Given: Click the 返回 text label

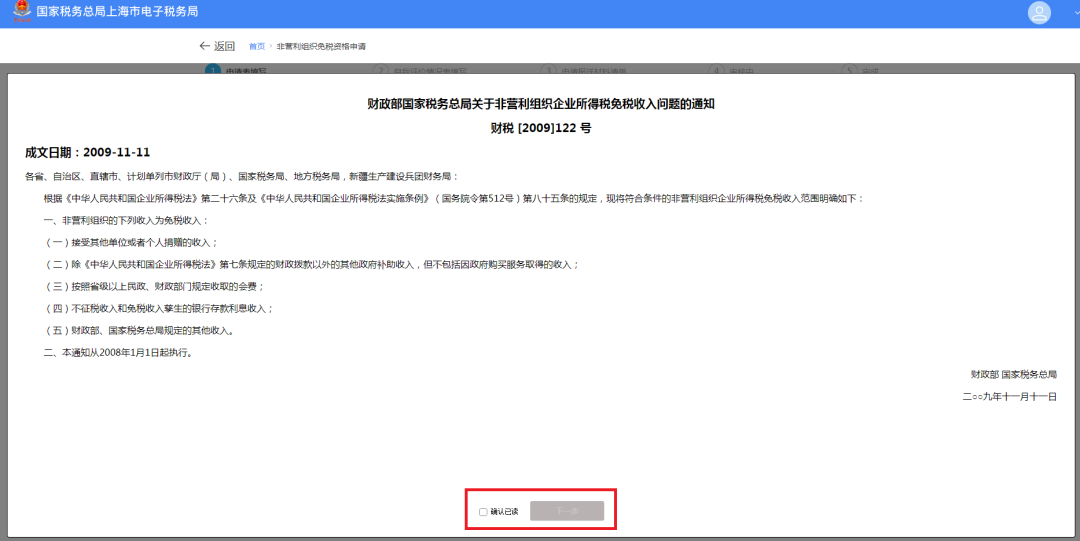Looking at the screenshot, I should [x=224, y=46].
